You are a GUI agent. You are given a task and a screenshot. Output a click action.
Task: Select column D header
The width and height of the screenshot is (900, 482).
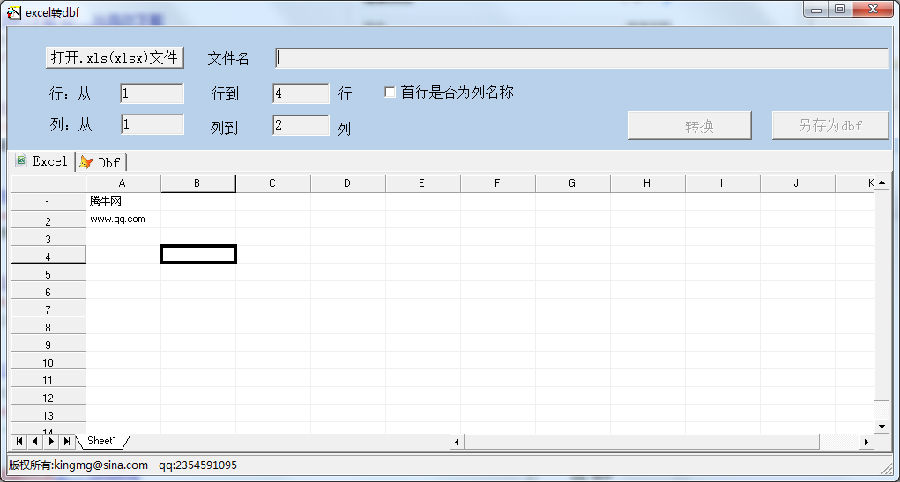(x=348, y=184)
